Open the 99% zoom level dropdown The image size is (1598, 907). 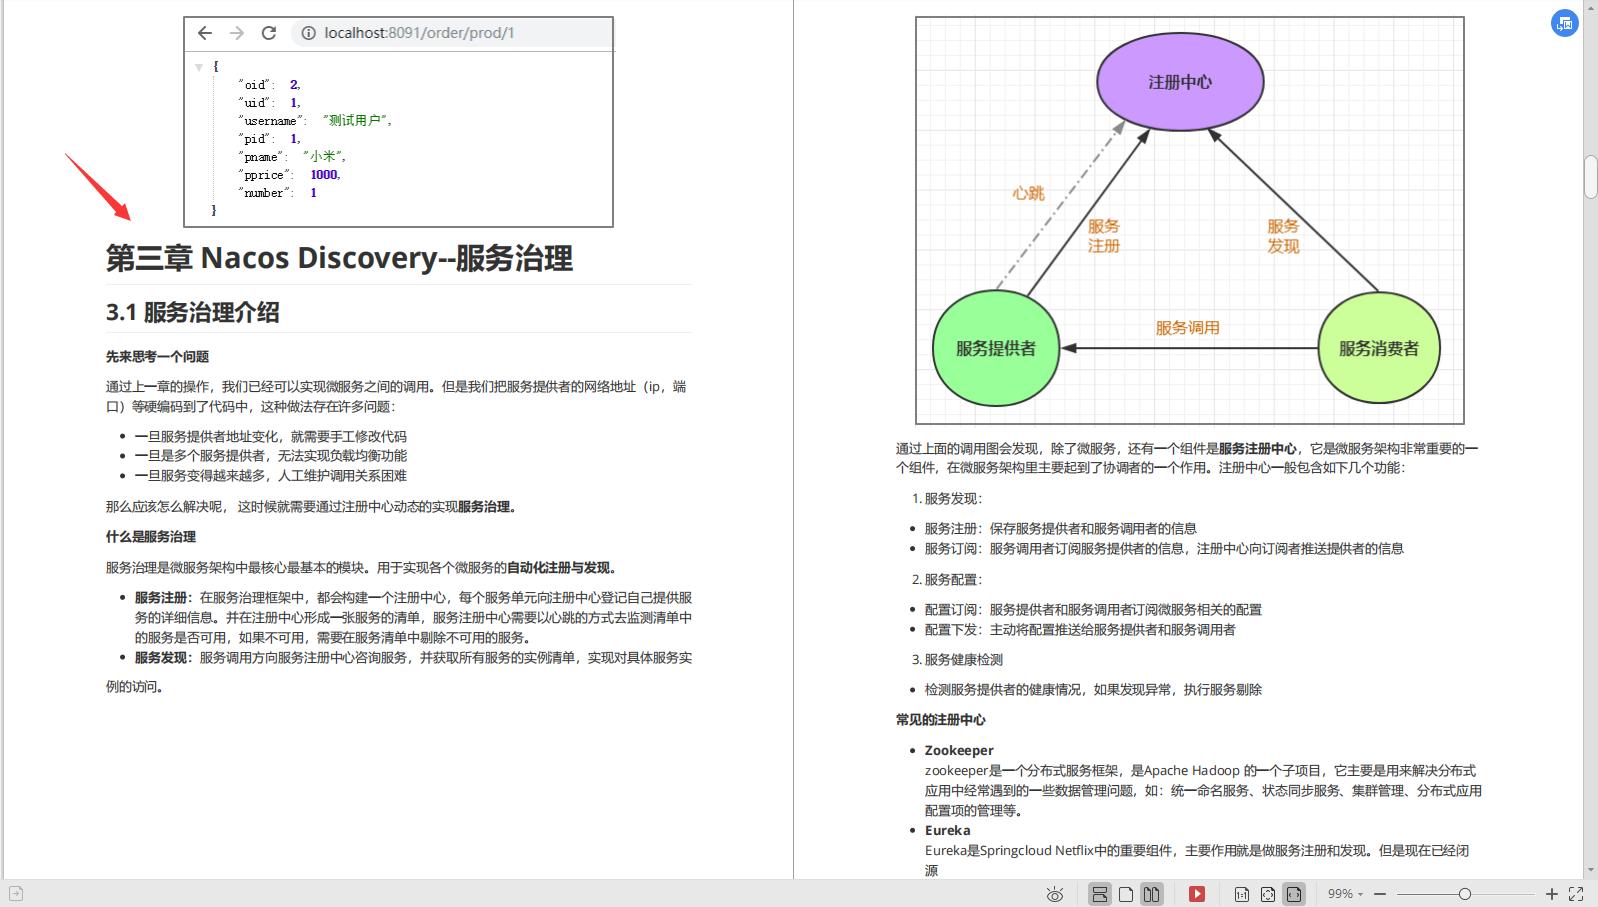point(1345,894)
